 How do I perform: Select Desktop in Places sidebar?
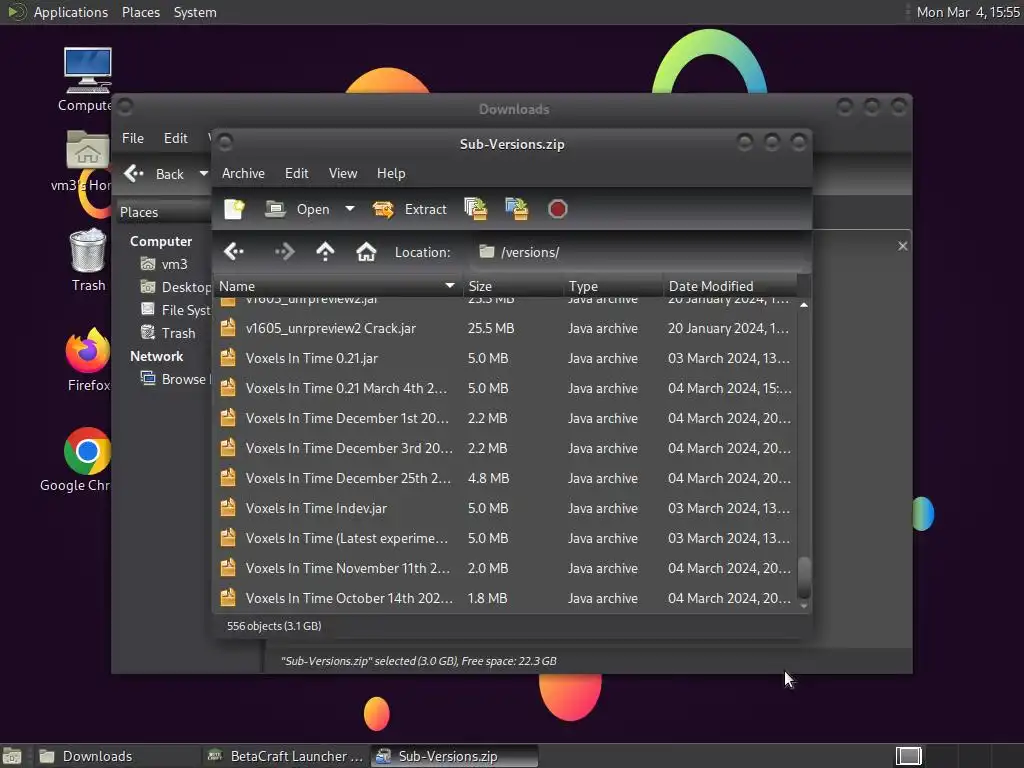click(176, 287)
